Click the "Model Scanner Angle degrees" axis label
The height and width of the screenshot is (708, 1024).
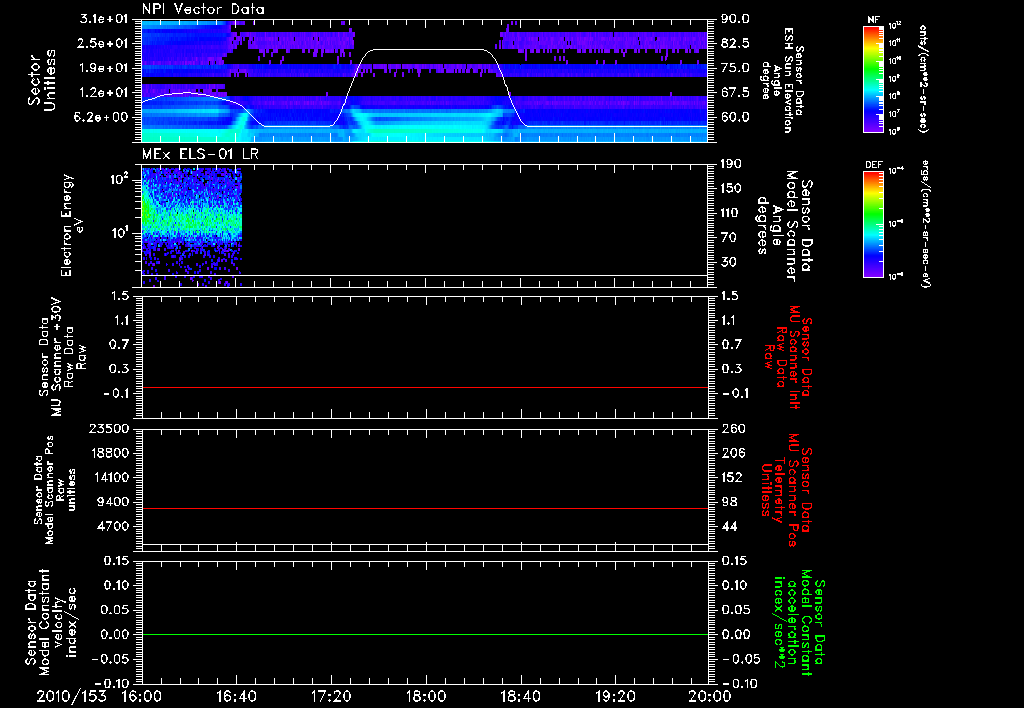784,226
